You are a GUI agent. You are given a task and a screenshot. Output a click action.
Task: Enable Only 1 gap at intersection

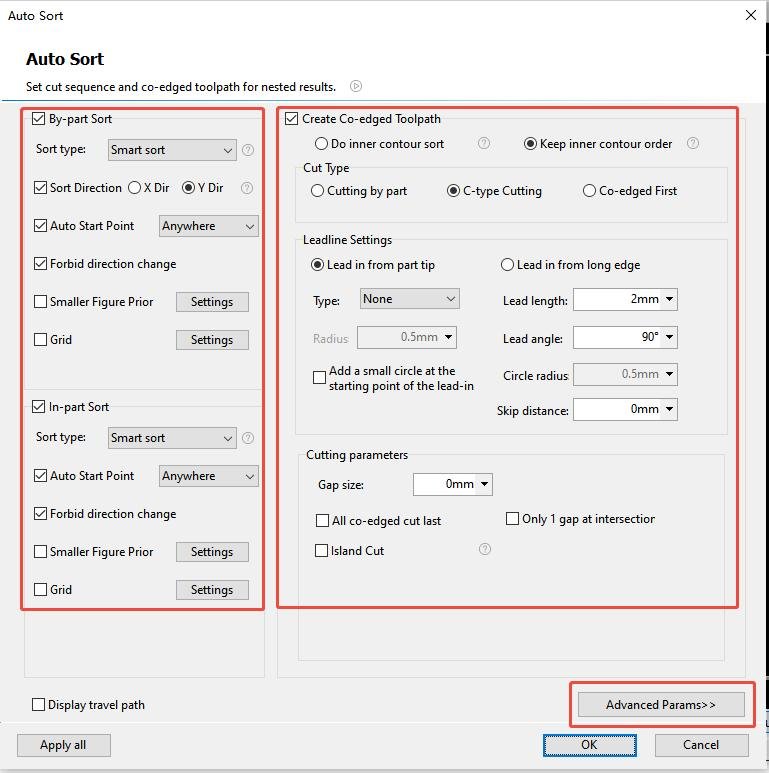click(x=512, y=519)
